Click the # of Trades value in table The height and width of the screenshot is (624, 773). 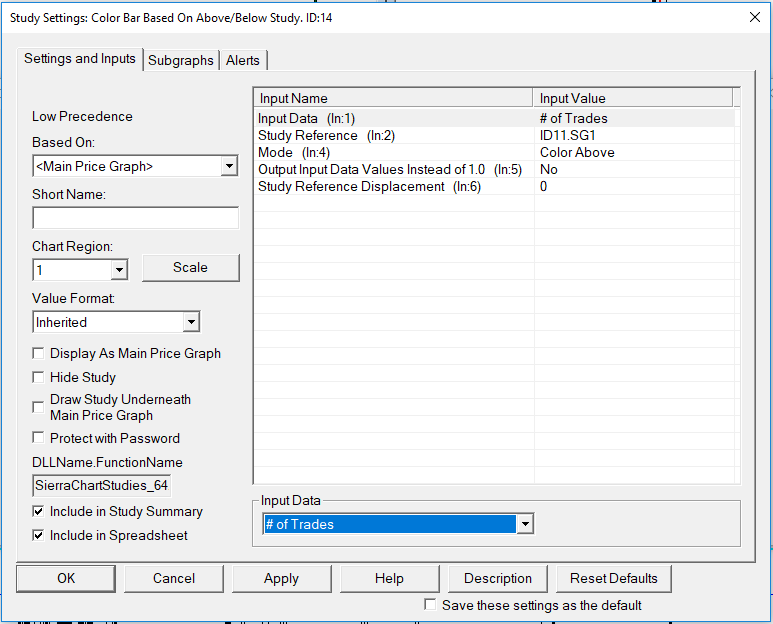pyautogui.click(x=574, y=118)
